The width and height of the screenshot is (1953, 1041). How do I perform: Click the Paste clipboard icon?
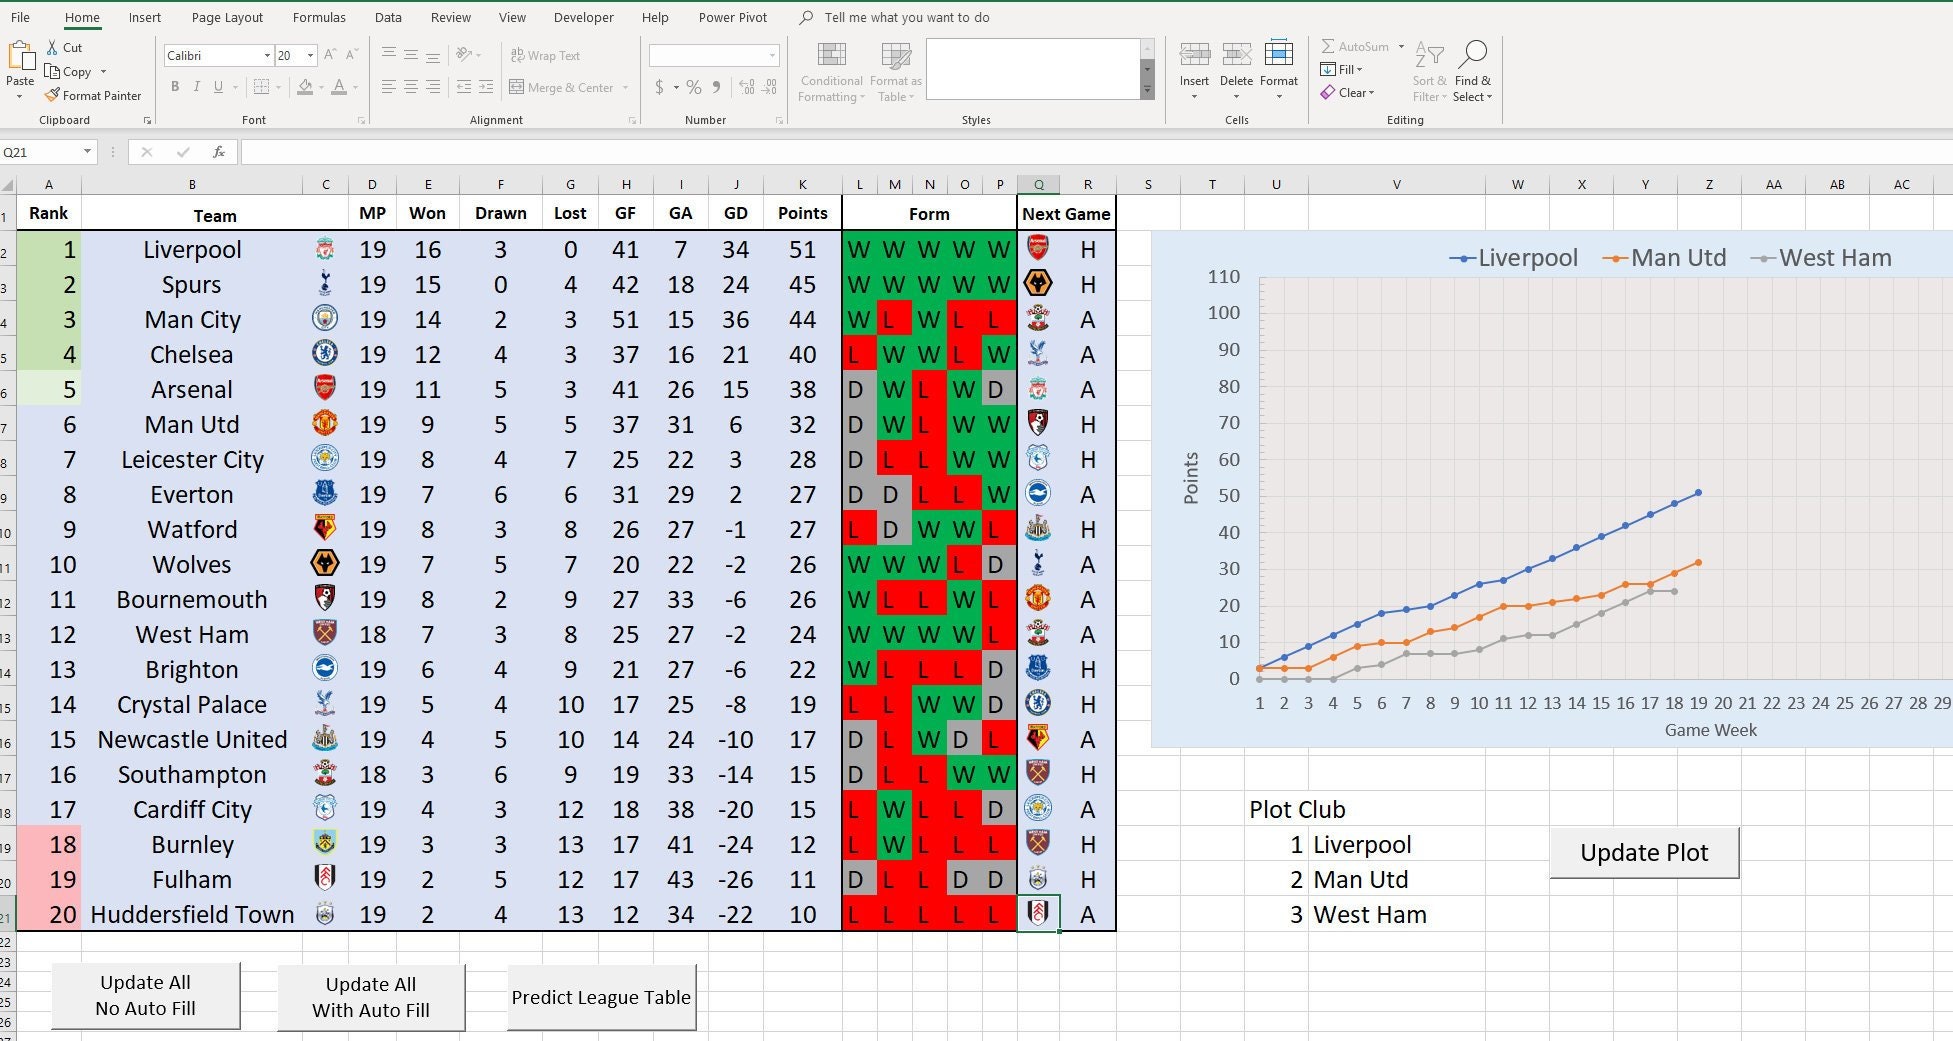pos(20,56)
